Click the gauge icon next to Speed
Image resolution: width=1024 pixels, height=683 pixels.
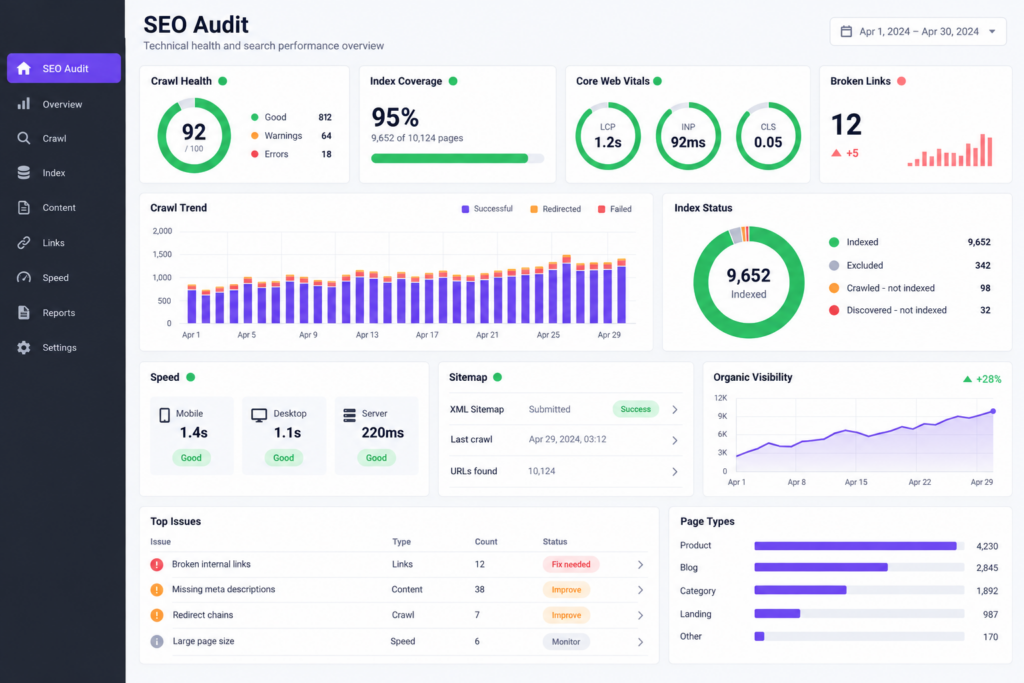(x=24, y=278)
